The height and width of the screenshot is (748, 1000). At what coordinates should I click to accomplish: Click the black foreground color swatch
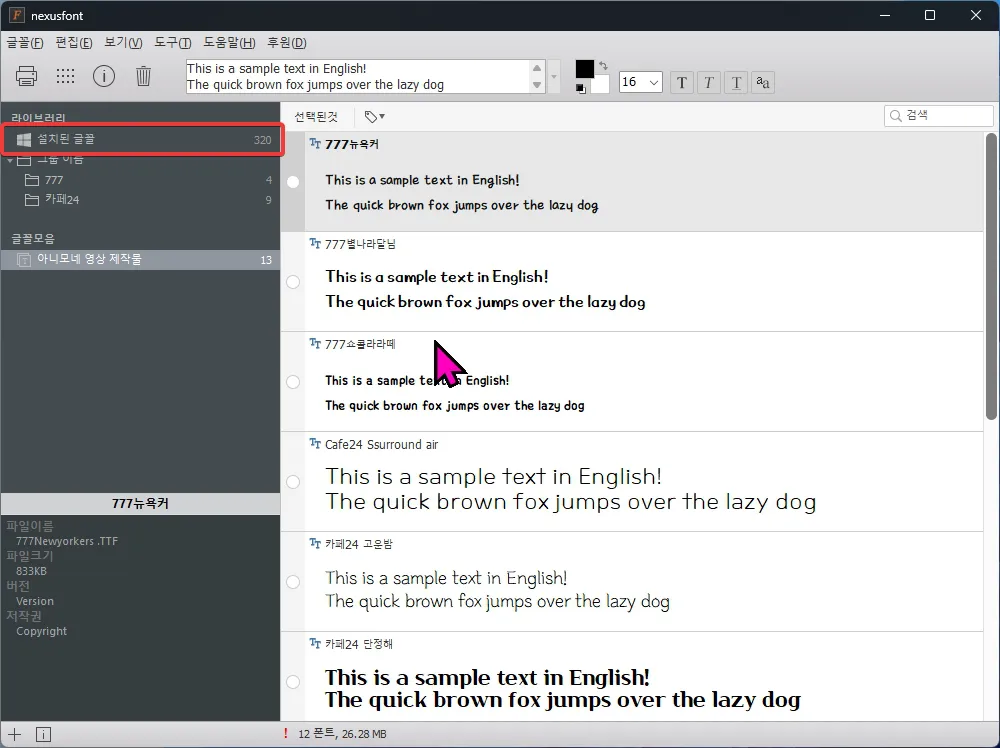[585, 69]
